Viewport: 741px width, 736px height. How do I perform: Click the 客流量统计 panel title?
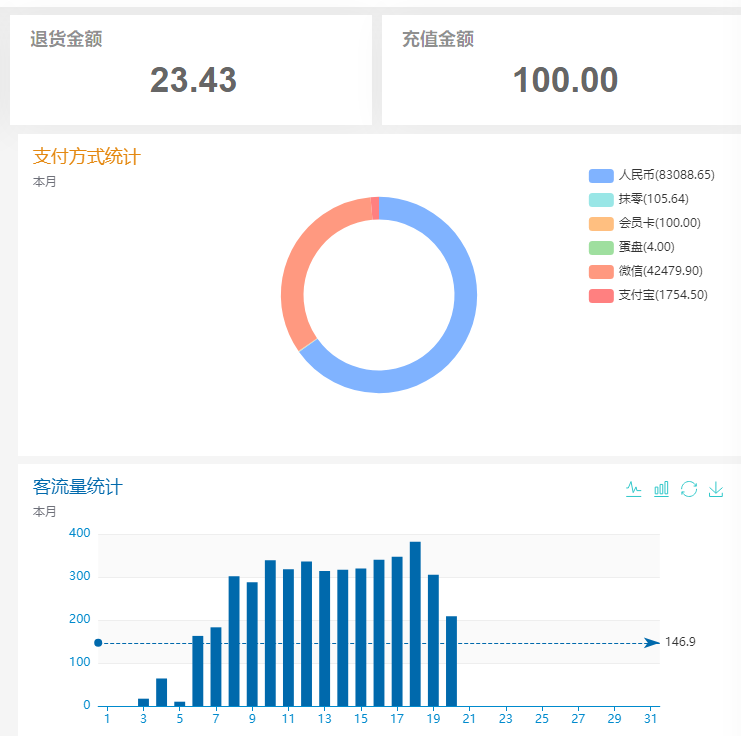[x=78, y=487]
